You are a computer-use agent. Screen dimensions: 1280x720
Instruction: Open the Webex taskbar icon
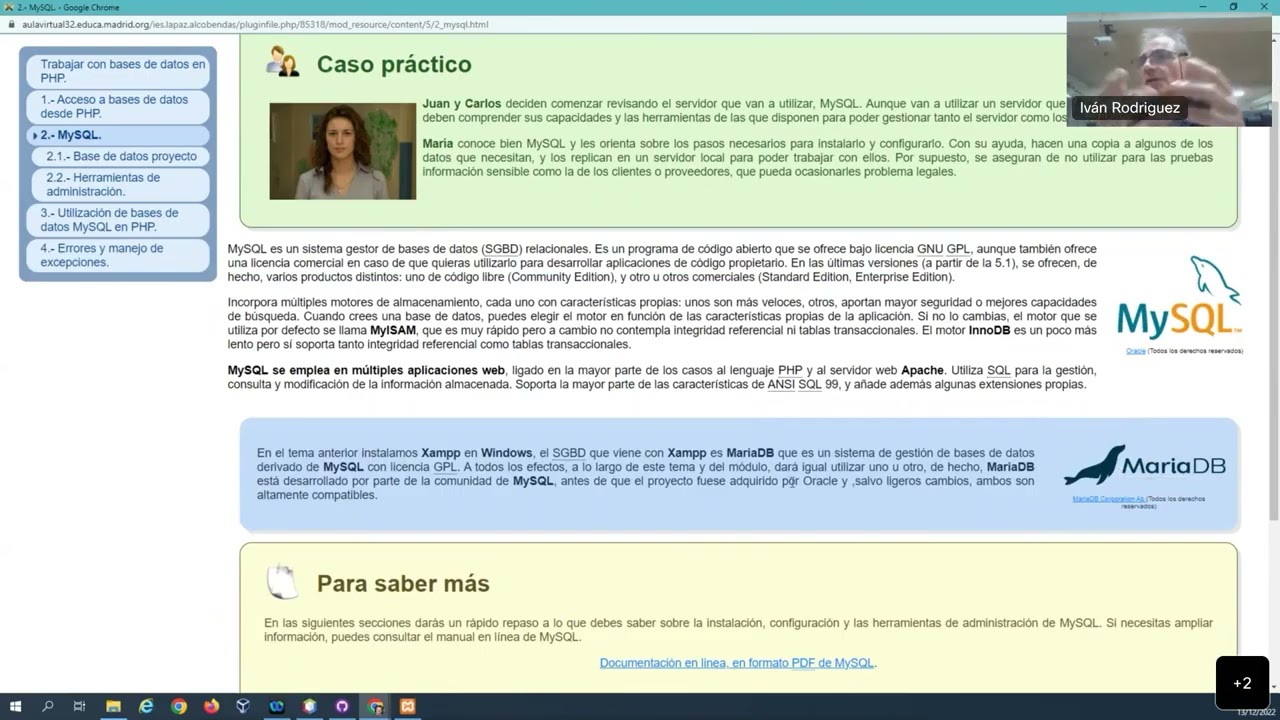point(277,706)
